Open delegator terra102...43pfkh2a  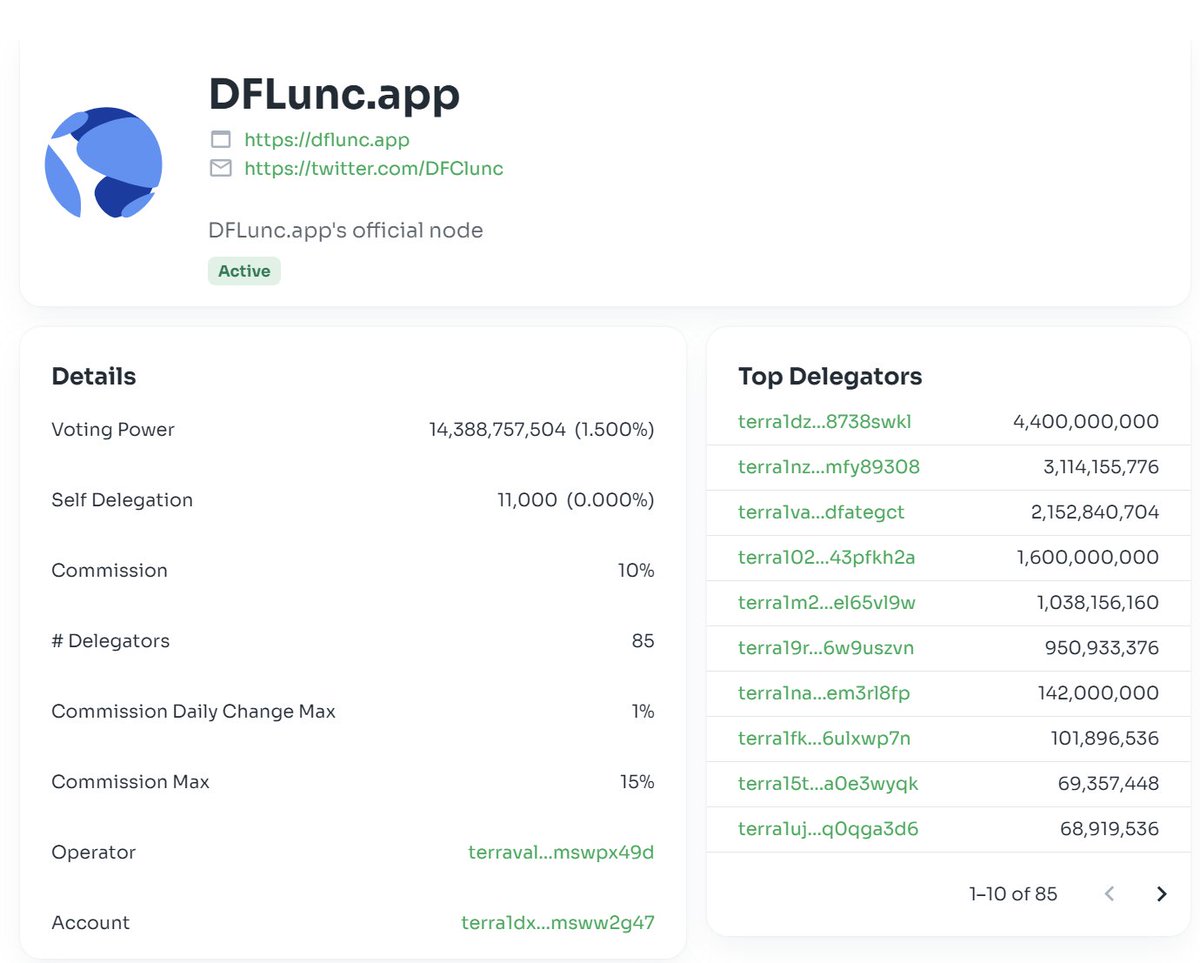pyautogui.click(x=827, y=557)
